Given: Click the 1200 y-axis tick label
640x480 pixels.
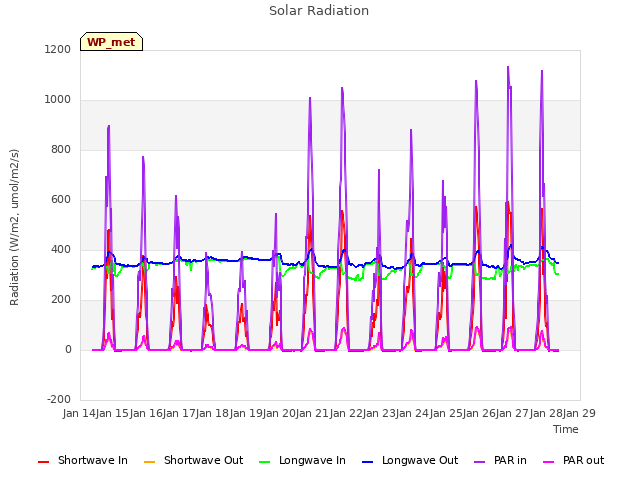Looking at the screenshot, I should 58,49.
